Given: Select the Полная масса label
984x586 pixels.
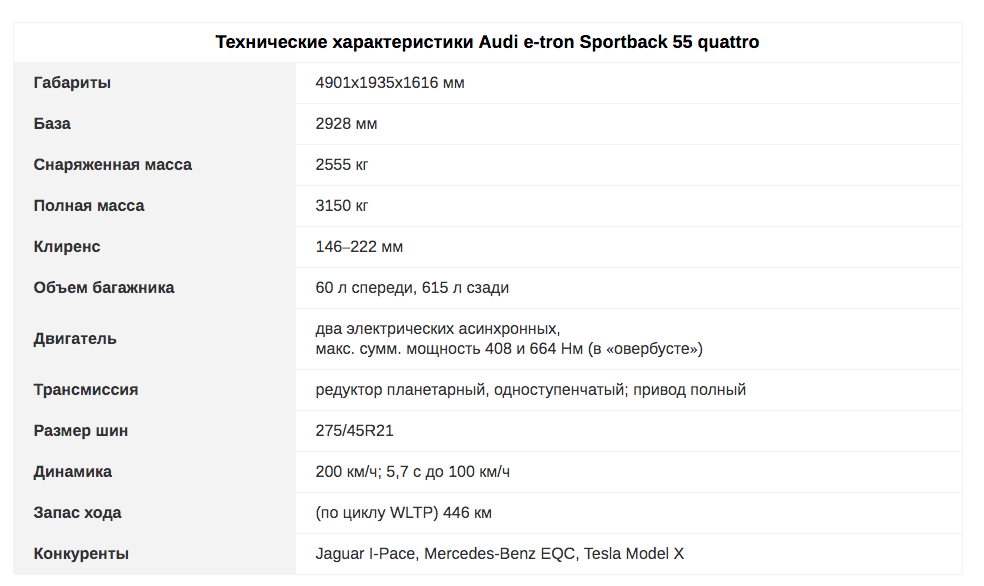Looking at the screenshot, I should [x=88, y=206].
